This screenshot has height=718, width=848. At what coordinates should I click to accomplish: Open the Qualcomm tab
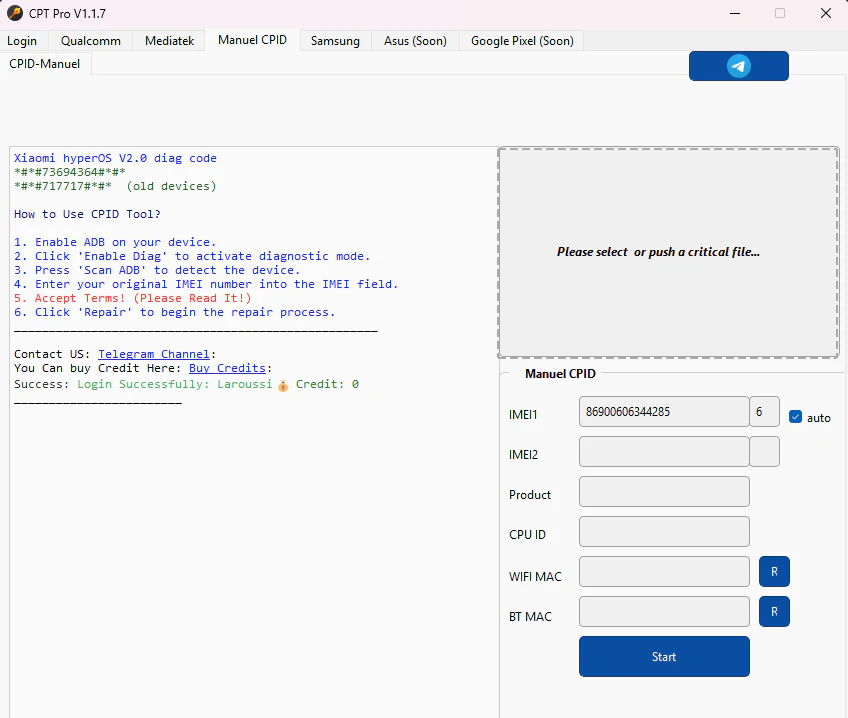tap(91, 41)
